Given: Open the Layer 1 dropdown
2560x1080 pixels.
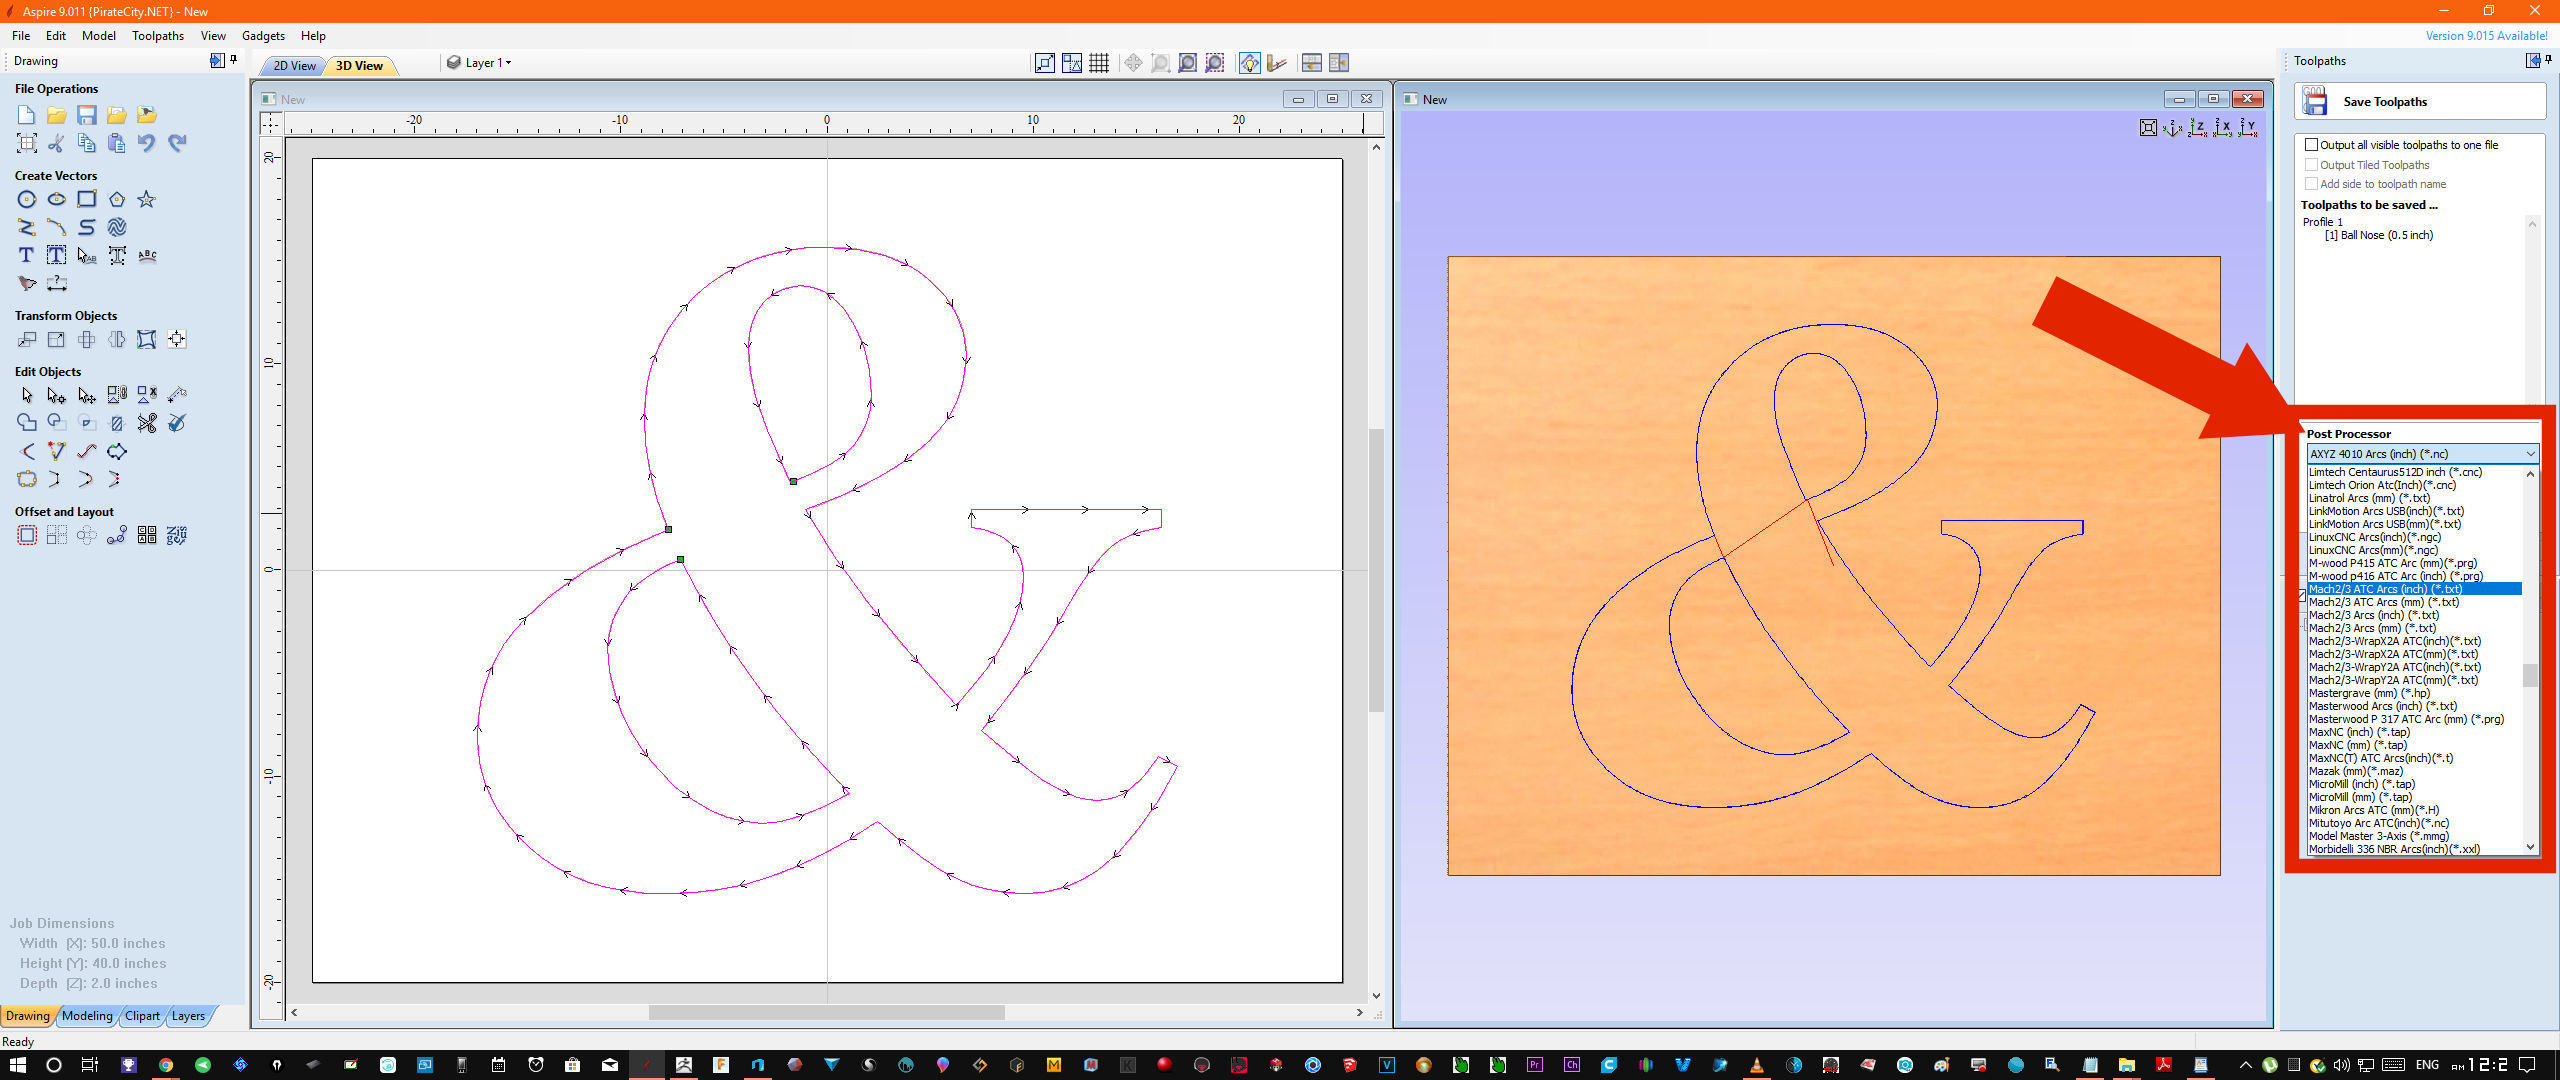Looking at the screenshot, I should click(x=479, y=63).
